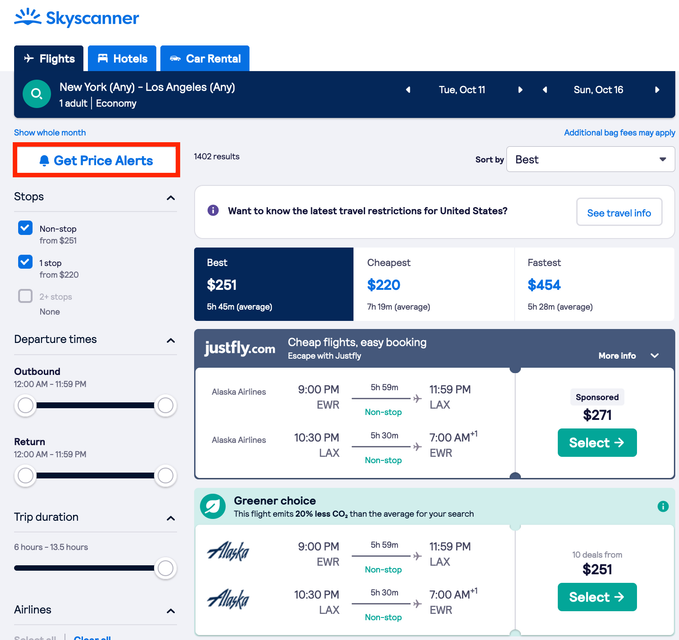Screen dimensions: 679x640
Task: Click the purple info icon beside travel restrictions
Action: [213, 210]
